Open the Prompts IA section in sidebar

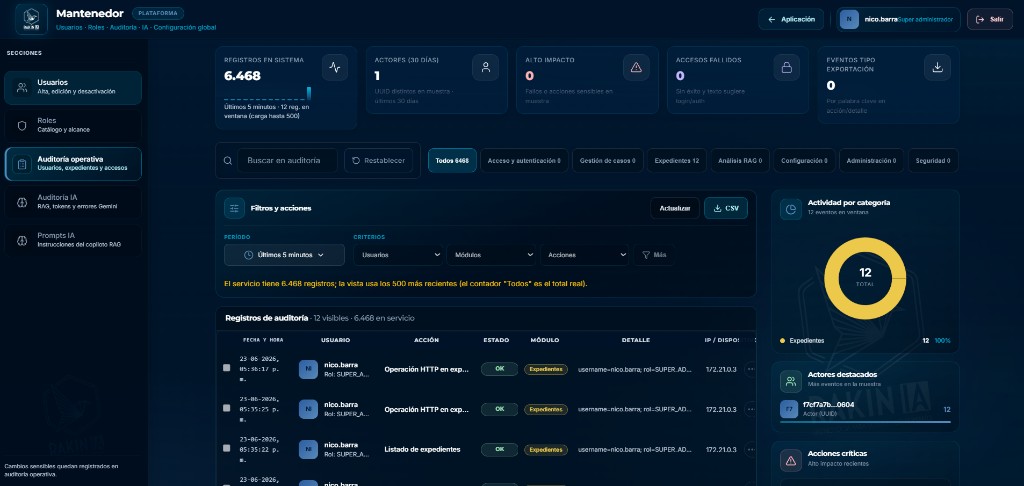(x=72, y=240)
